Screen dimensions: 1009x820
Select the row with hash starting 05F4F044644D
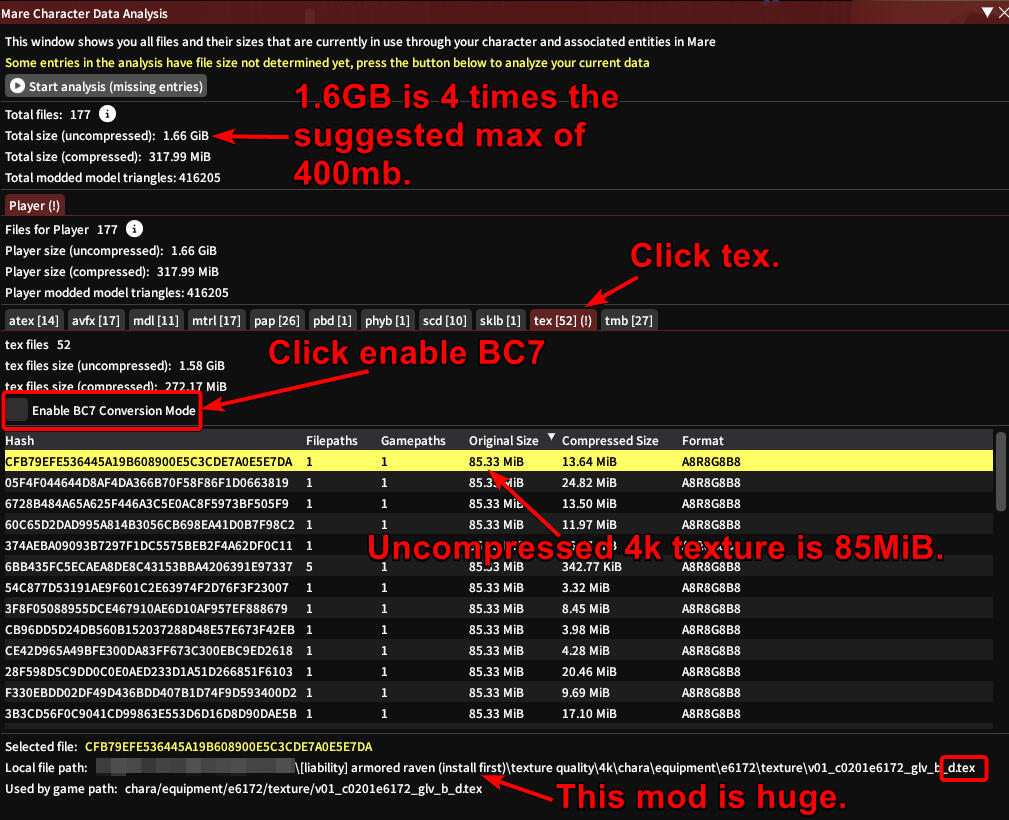[148, 483]
